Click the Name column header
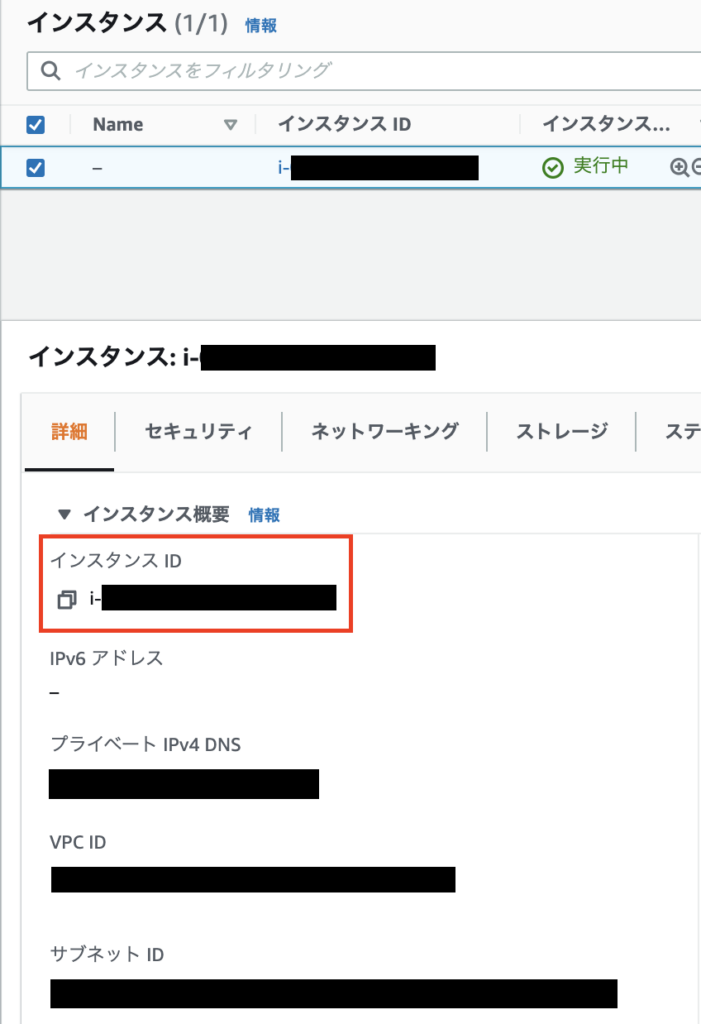 (118, 124)
